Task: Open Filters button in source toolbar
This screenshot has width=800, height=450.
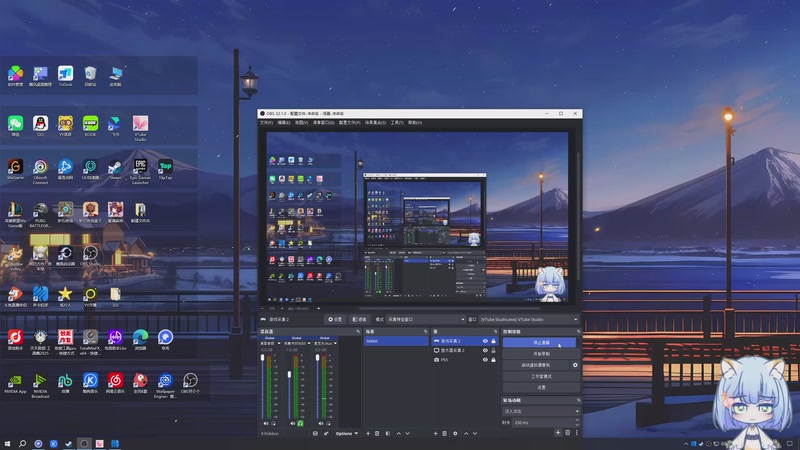Action: click(360, 319)
